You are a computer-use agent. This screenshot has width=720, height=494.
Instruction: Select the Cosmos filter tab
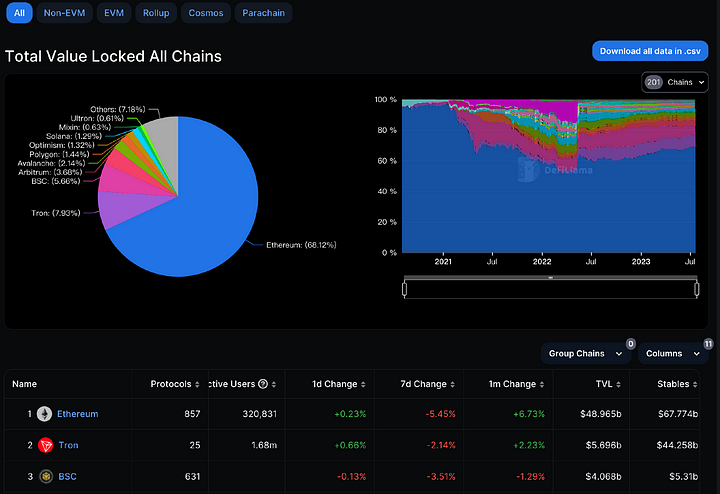[x=207, y=13]
